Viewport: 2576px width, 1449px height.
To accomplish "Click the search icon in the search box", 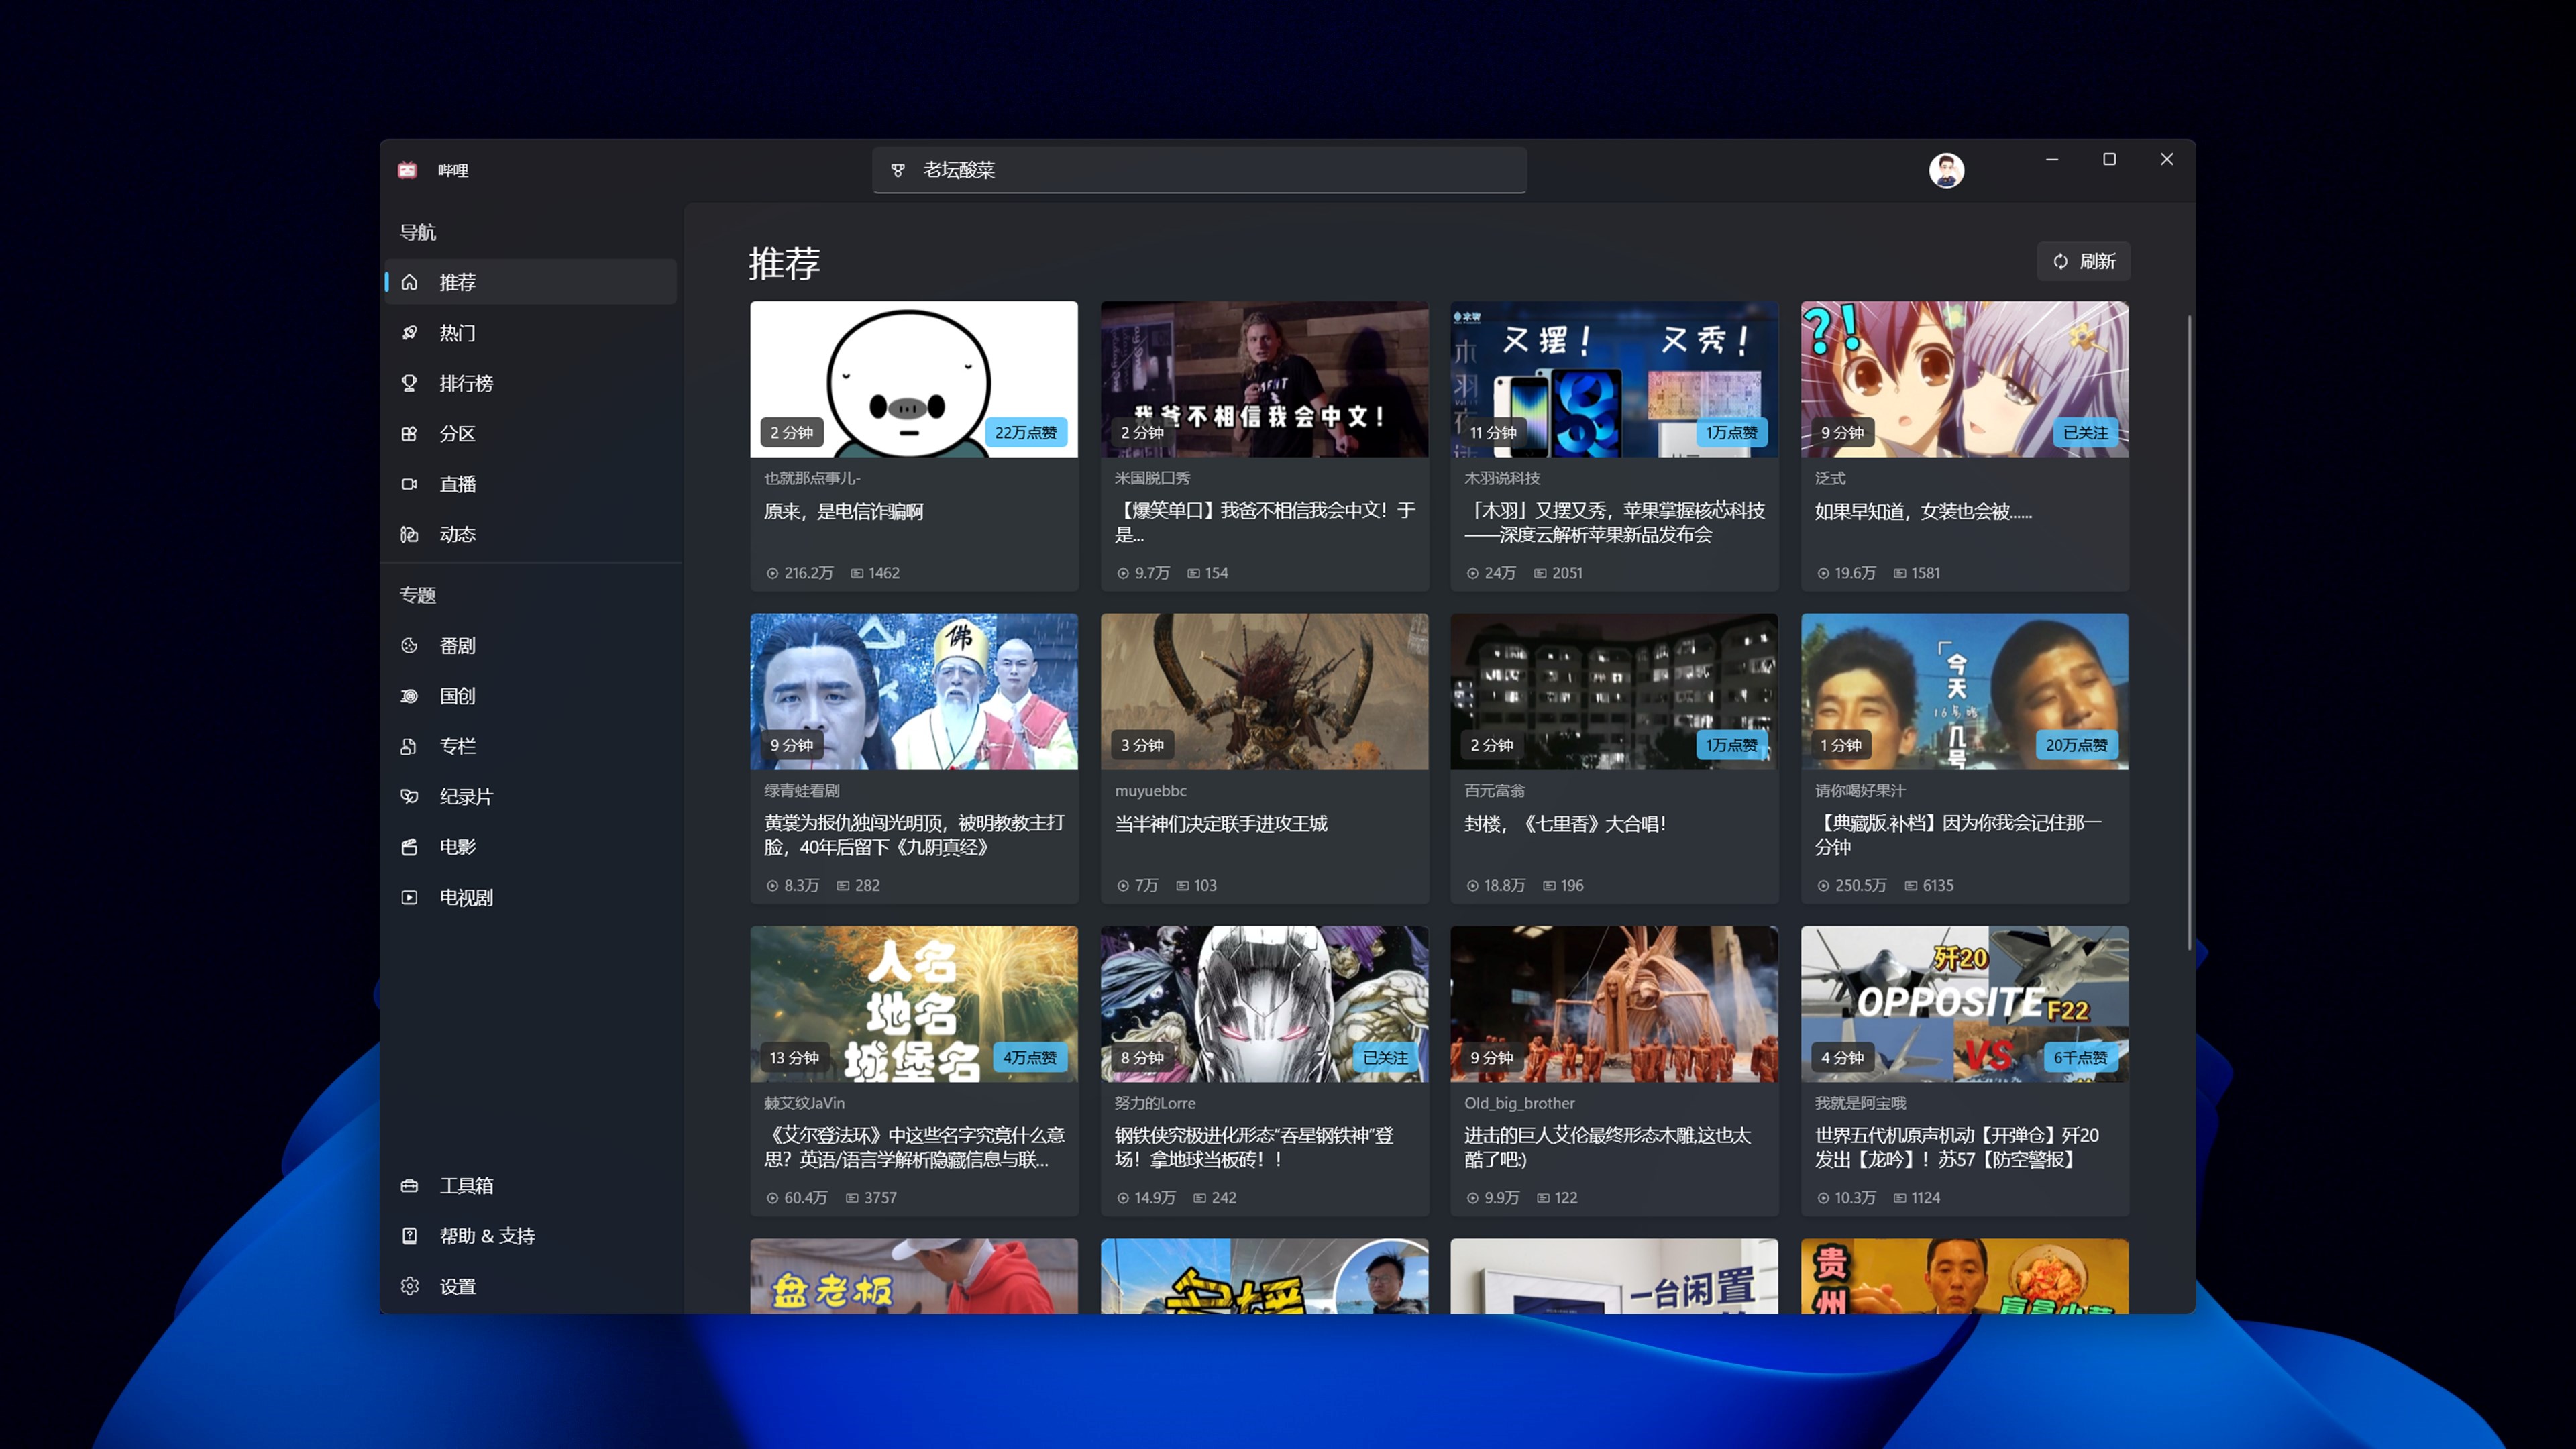I will point(898,170).
